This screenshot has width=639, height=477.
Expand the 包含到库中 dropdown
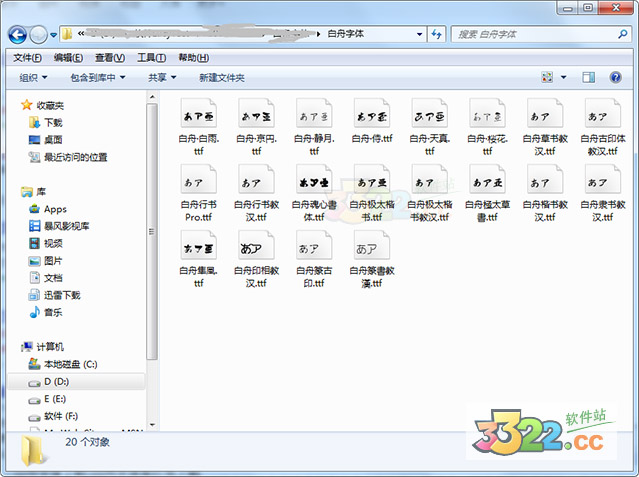click(x=98, y=77)
